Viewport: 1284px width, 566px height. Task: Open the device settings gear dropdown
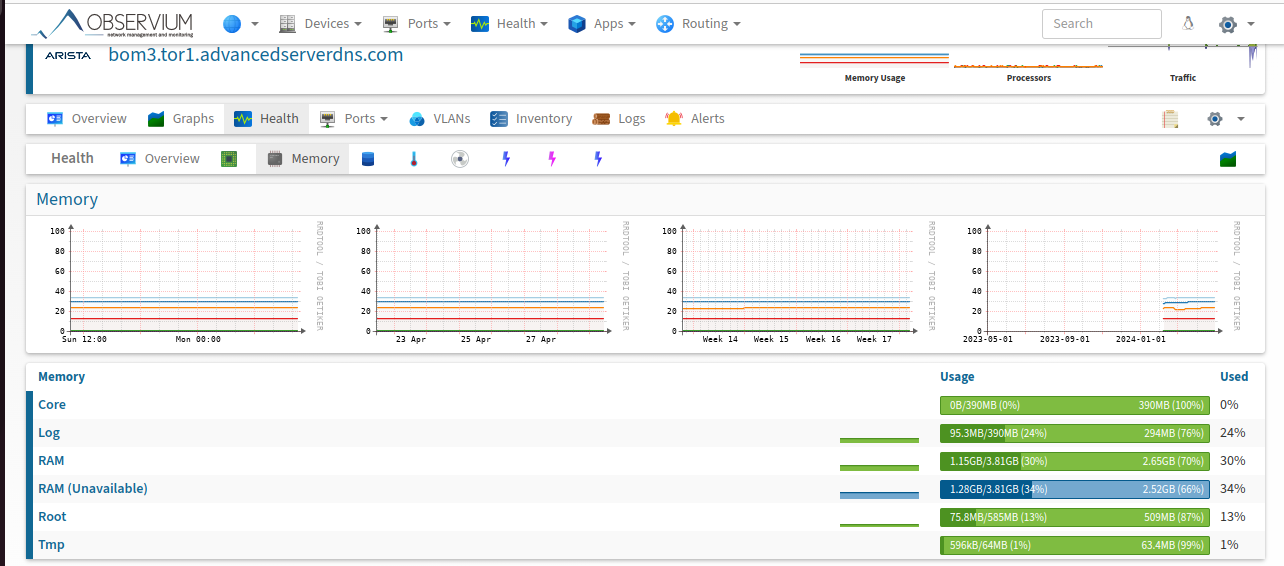[1225, 119]
